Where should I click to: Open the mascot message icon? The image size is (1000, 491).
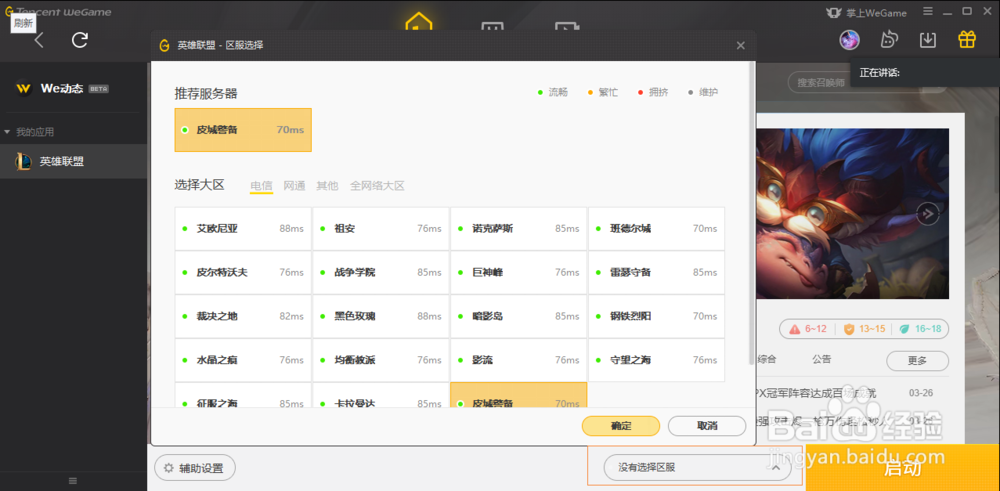click(x=888, y=40)
